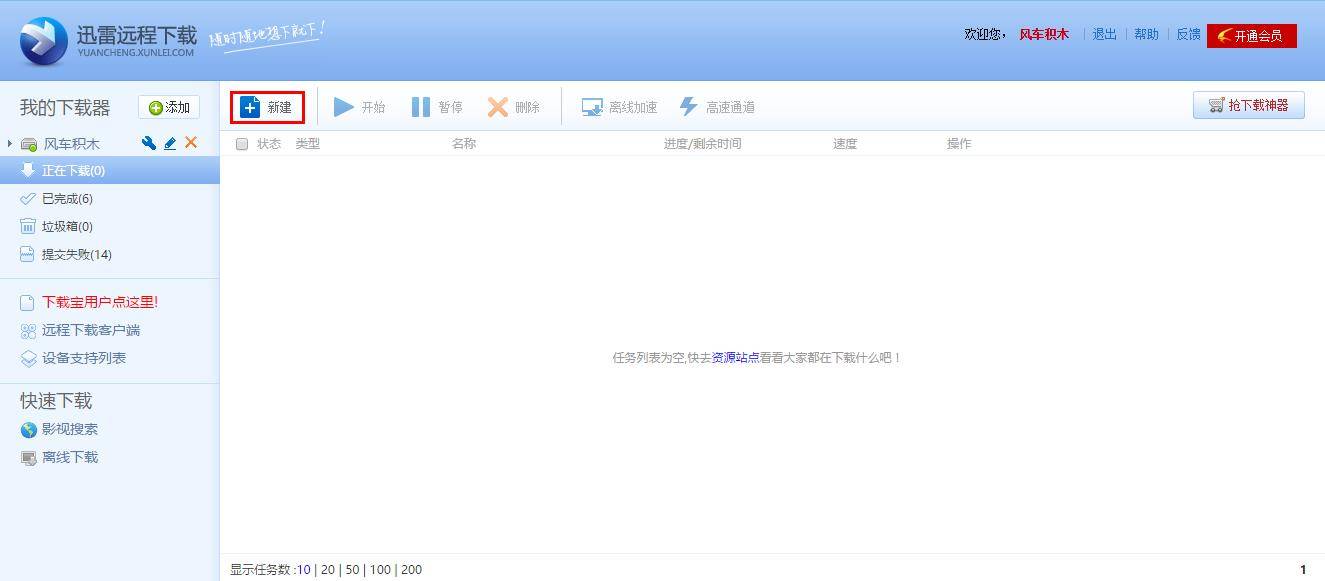The image size is (1325, 581).
Task: Click the 删除 delete X icon
Action: (x=497, y=107)
